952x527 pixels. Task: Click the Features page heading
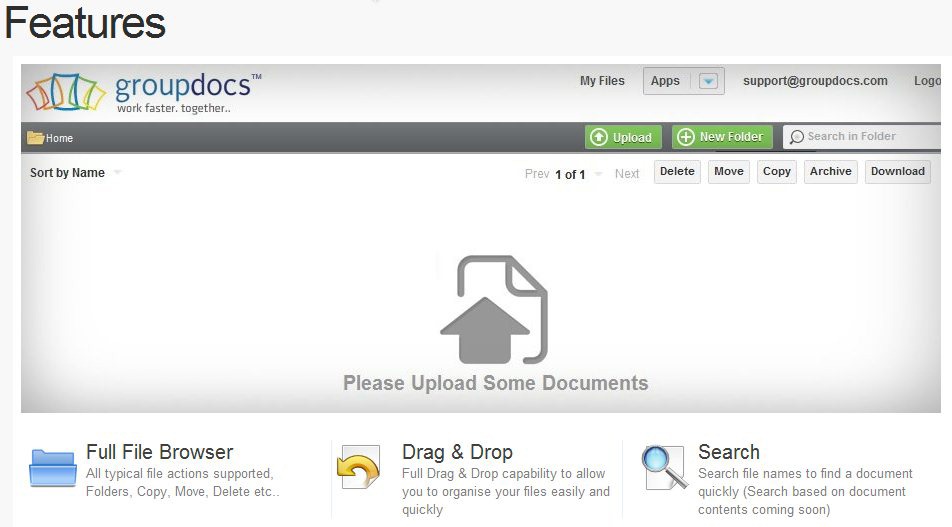tap(85, 23)
